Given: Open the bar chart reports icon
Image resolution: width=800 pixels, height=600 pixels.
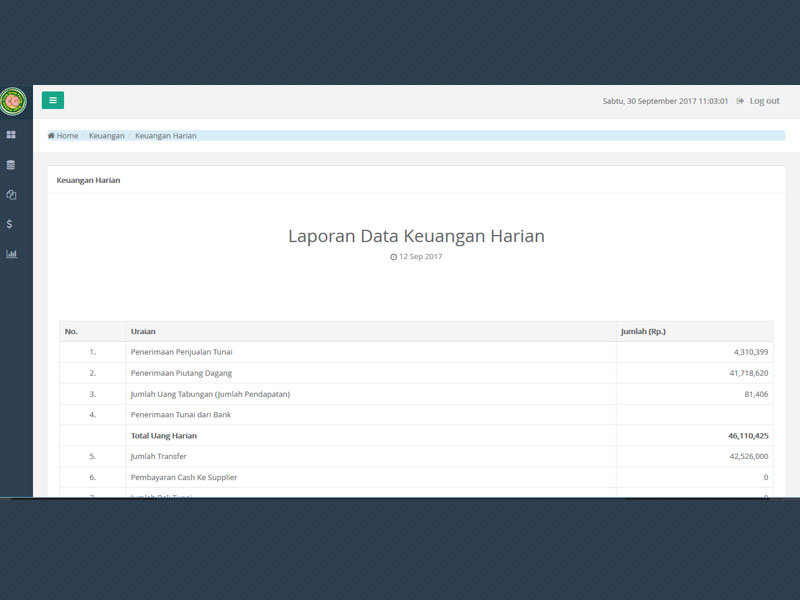Looking at the screenshot, I should tap(11, 254).
